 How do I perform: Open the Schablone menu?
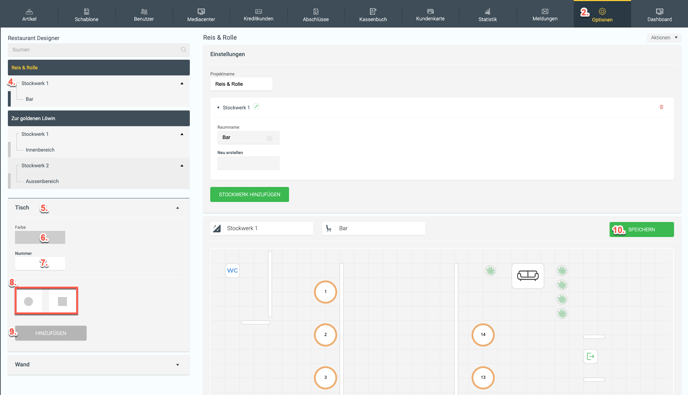(86, 14)
